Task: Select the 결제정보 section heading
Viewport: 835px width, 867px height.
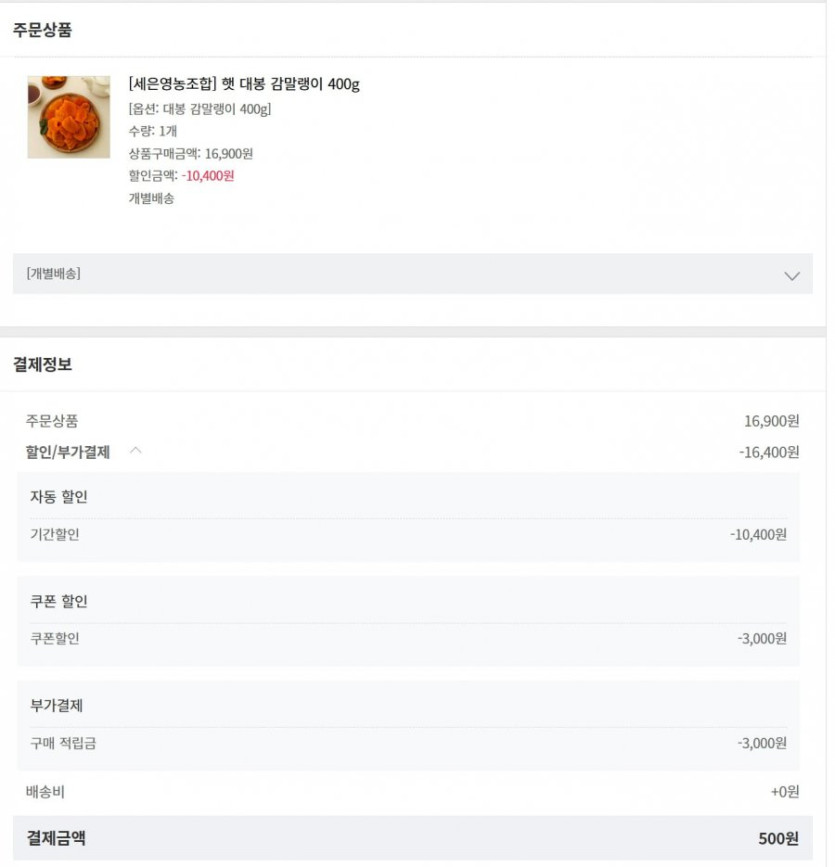Action: coord(43,364)
